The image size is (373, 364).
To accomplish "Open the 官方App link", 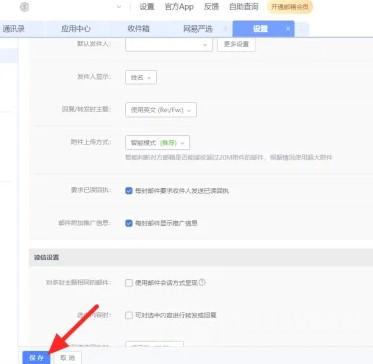I will 179,7.
